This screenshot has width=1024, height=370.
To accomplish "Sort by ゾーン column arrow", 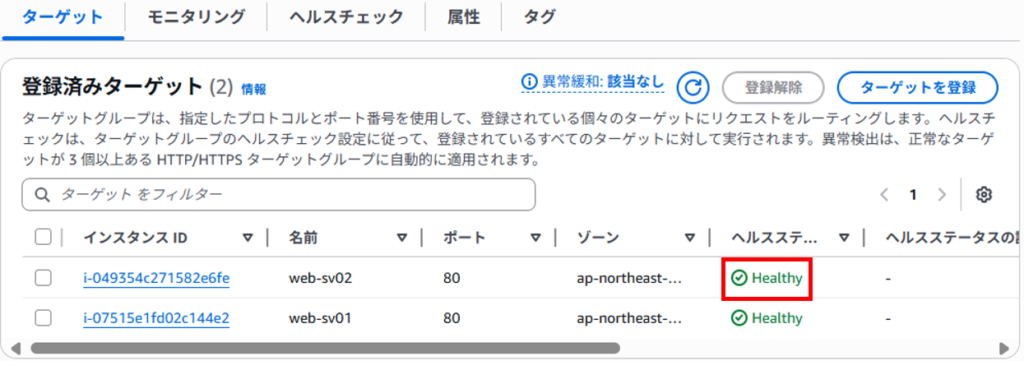I will pyautogui.click(x=690, y=238).
